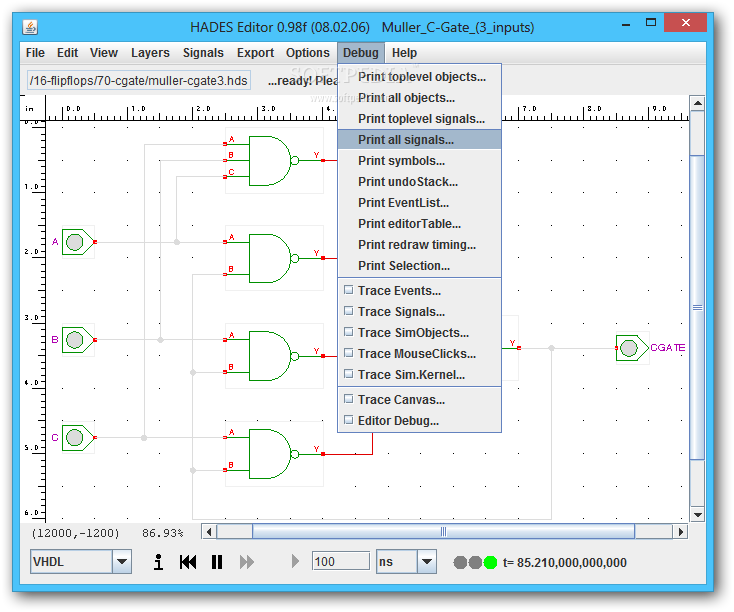Click the wire junction on the CGATE output
This screenshot has width=734, height=612.
[551, 348]
